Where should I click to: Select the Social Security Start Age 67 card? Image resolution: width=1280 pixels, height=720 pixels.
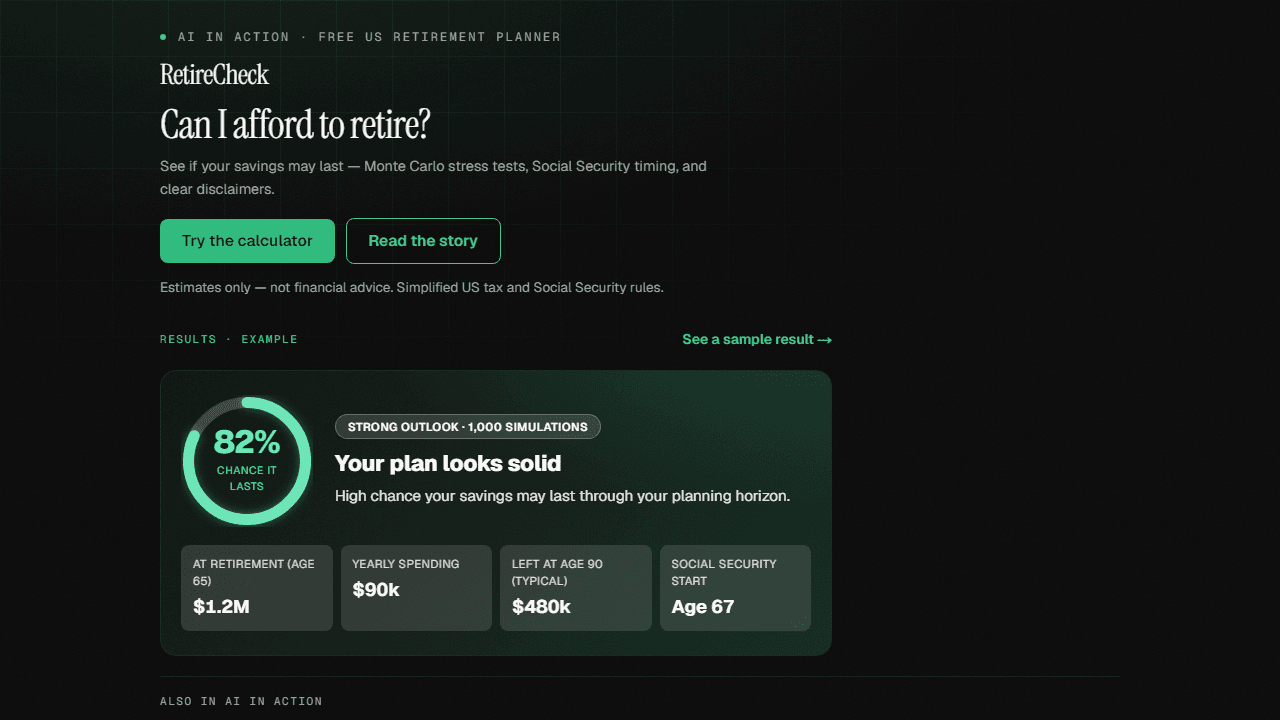(x=735, y=588)
